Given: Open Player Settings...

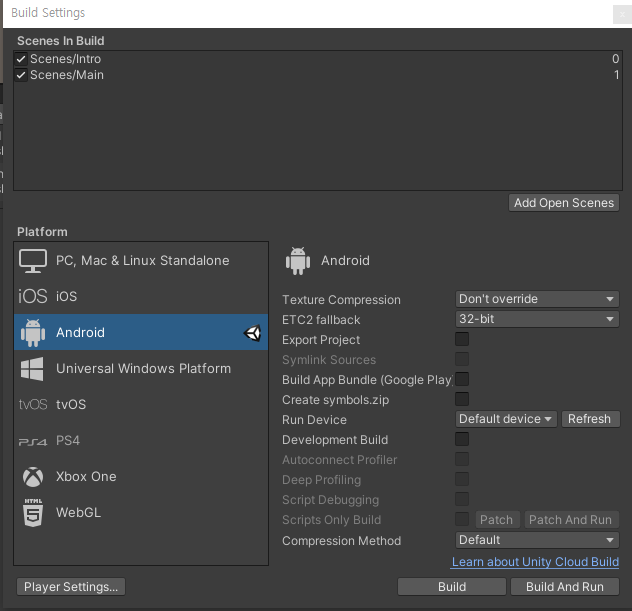Looking at the screenshot, I should 71,587.
